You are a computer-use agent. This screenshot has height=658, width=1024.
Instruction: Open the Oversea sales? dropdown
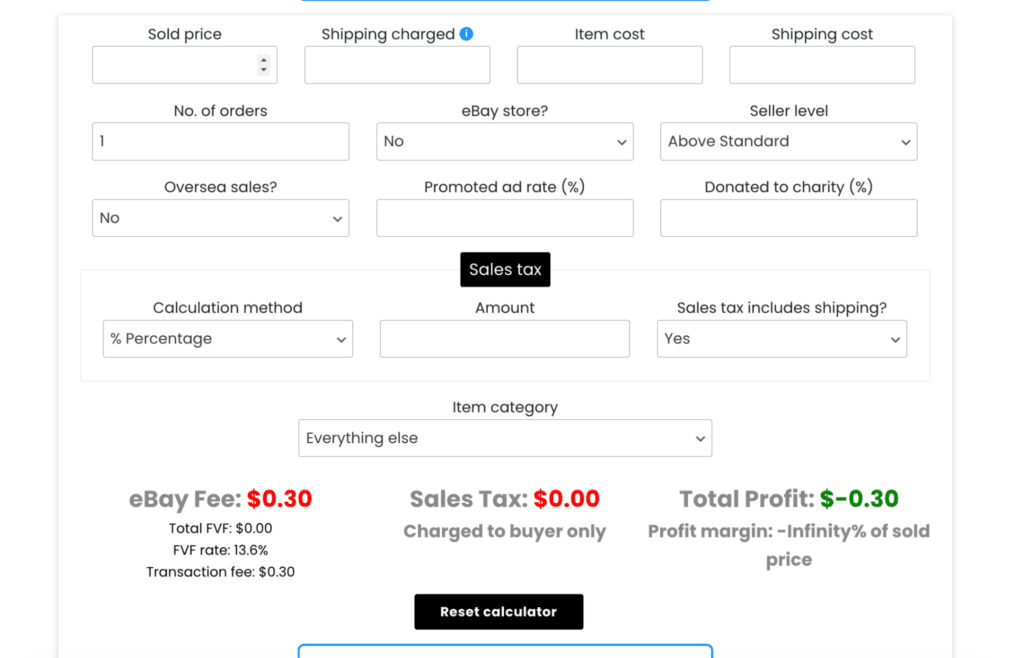(220, 217)
